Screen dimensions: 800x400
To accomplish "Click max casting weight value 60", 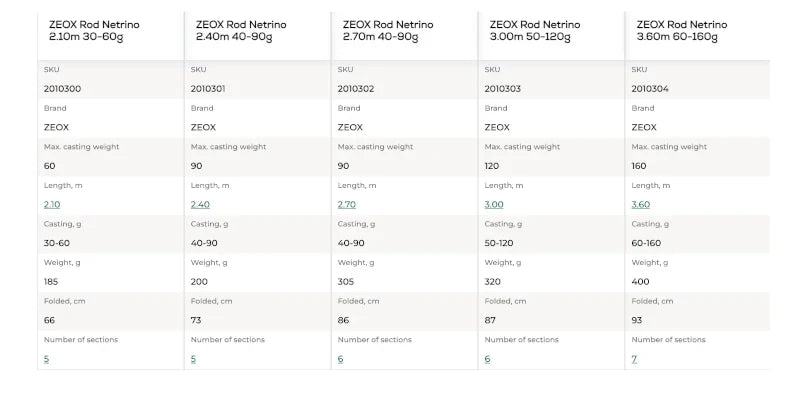I will point(49,166).
